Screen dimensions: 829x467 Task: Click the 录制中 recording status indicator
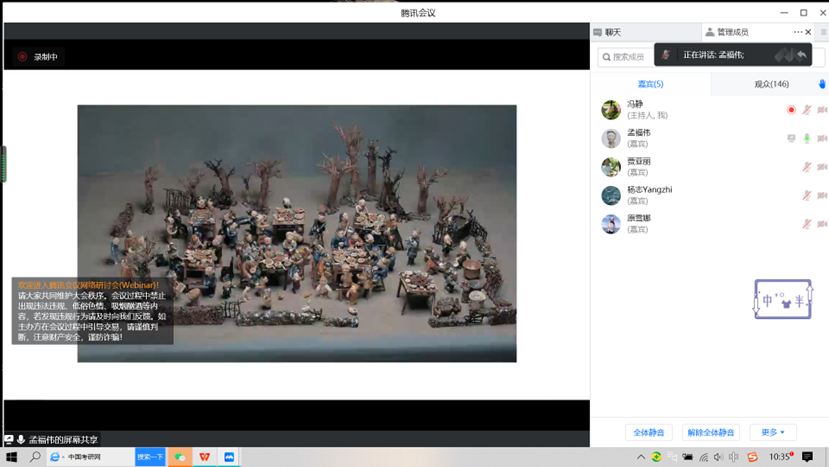tap(37, 57)
